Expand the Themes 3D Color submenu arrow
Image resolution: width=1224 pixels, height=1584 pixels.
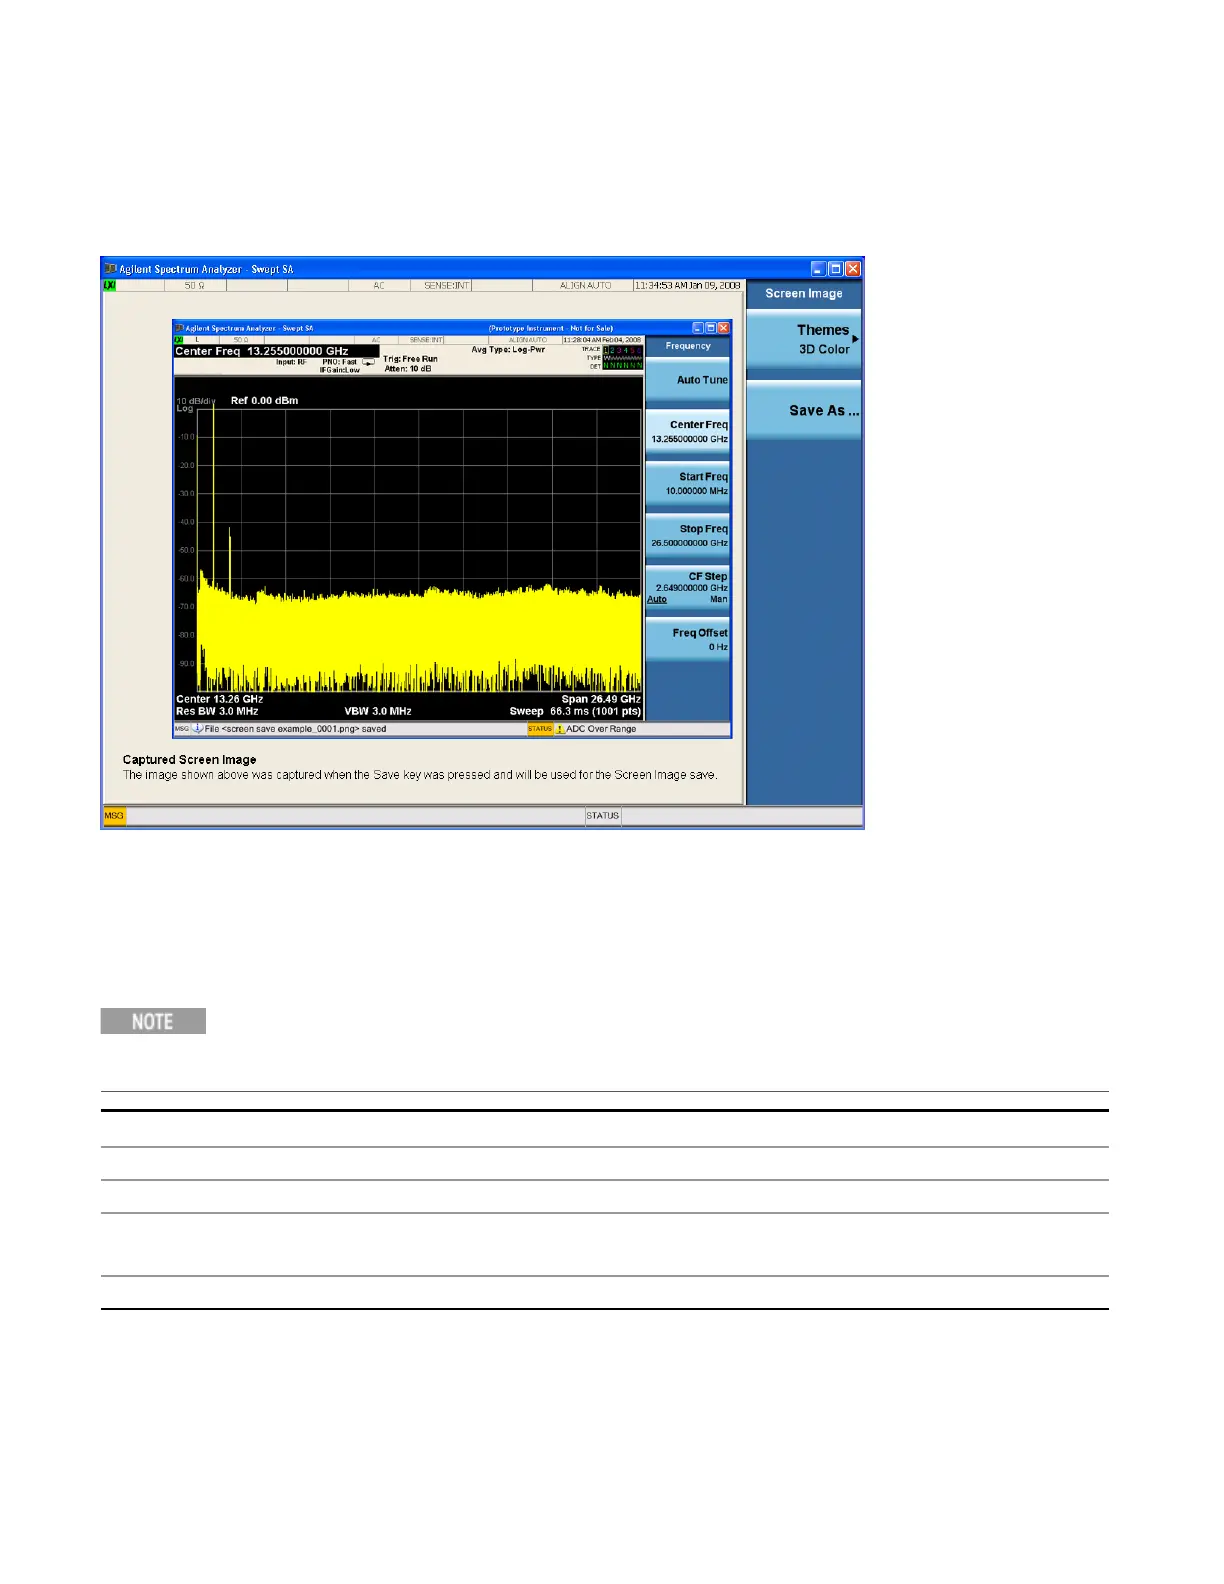click(855, 339)
